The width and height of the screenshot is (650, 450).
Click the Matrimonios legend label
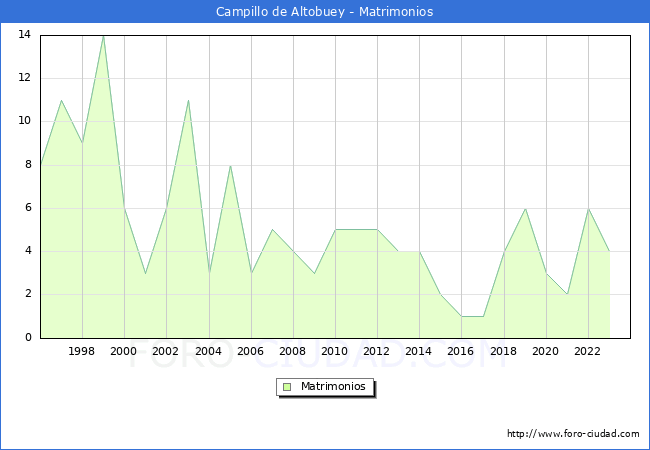click(x=333, y=386)
